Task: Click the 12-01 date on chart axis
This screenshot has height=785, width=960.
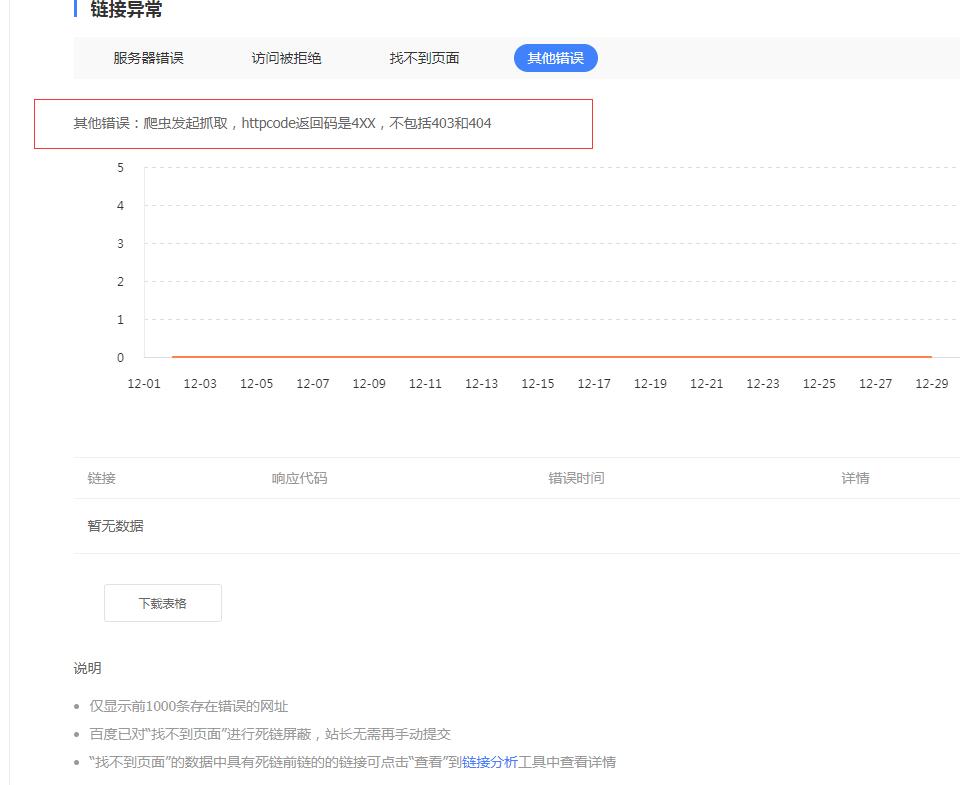Action: click(x=144, y=384)
